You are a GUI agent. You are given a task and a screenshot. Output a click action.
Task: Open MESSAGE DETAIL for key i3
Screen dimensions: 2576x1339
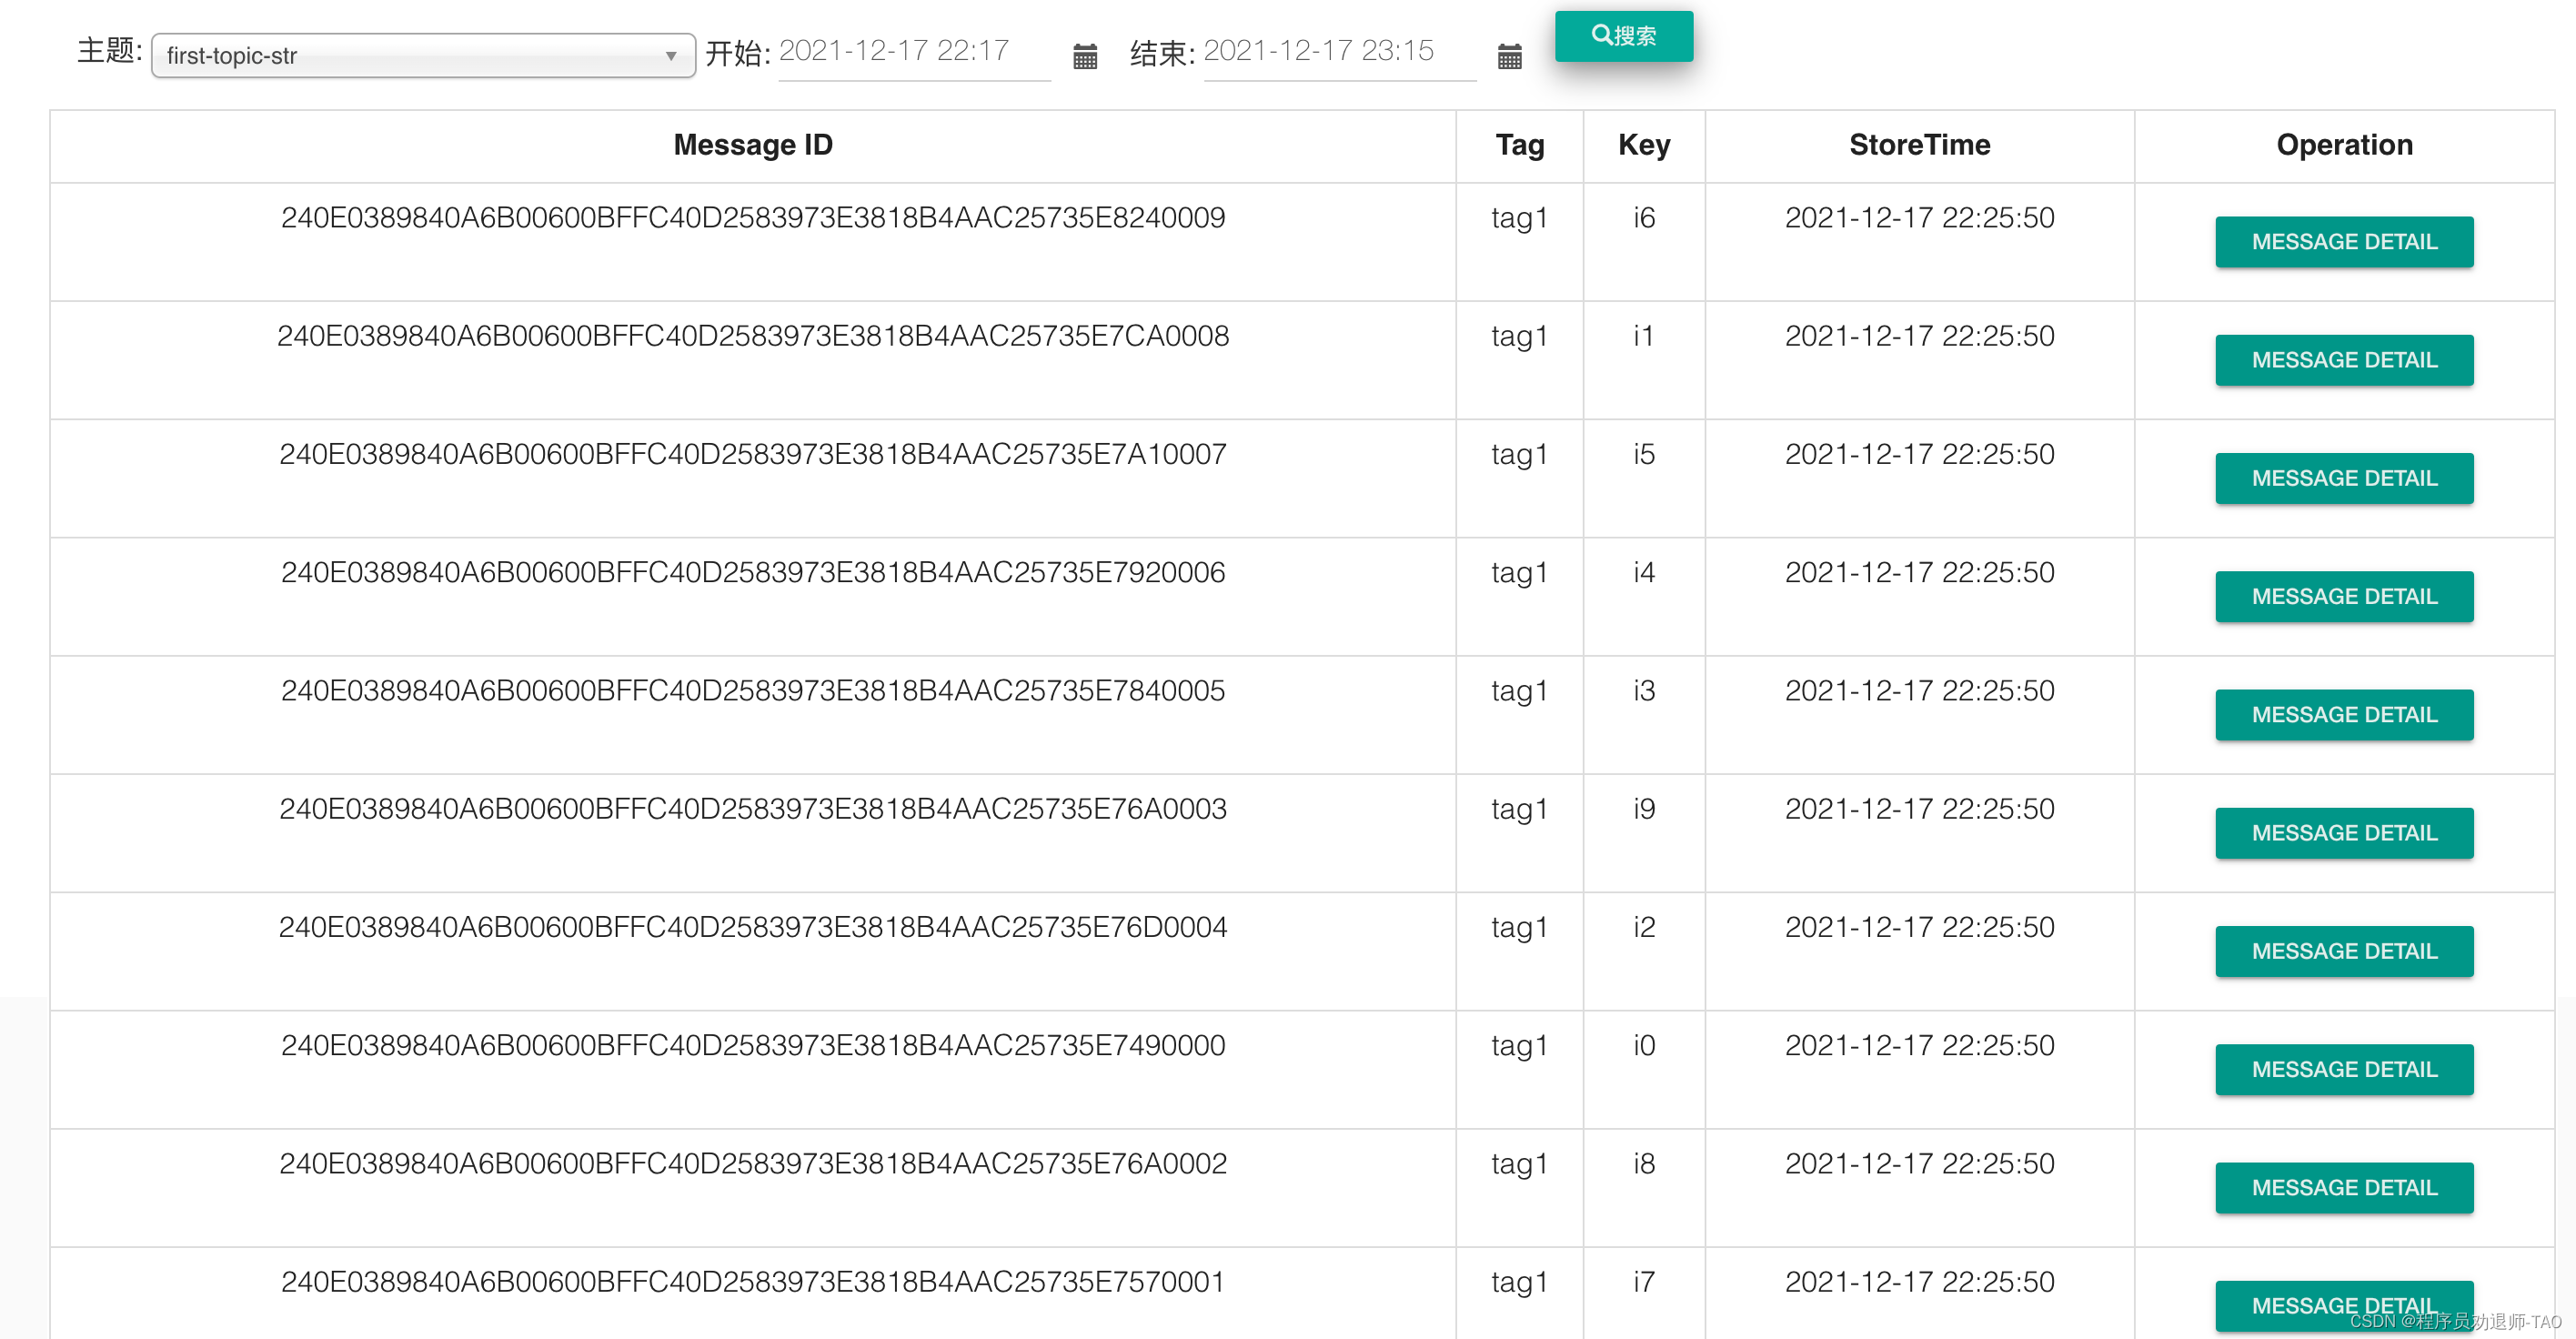(2344, 715)
